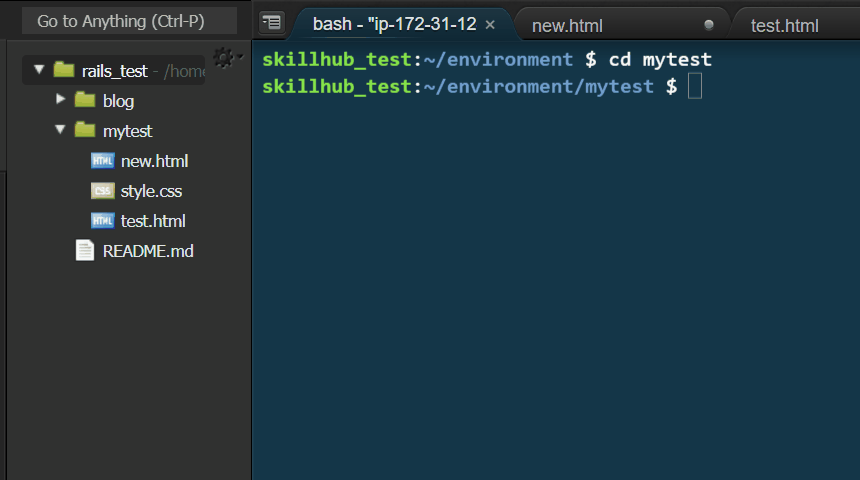Click the terminal prompt cursor area

[x=695, y=86]
